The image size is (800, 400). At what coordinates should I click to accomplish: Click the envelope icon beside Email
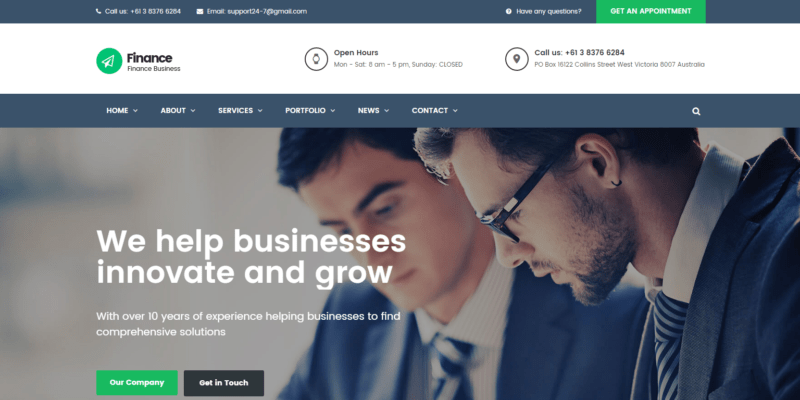coord(199,11)
